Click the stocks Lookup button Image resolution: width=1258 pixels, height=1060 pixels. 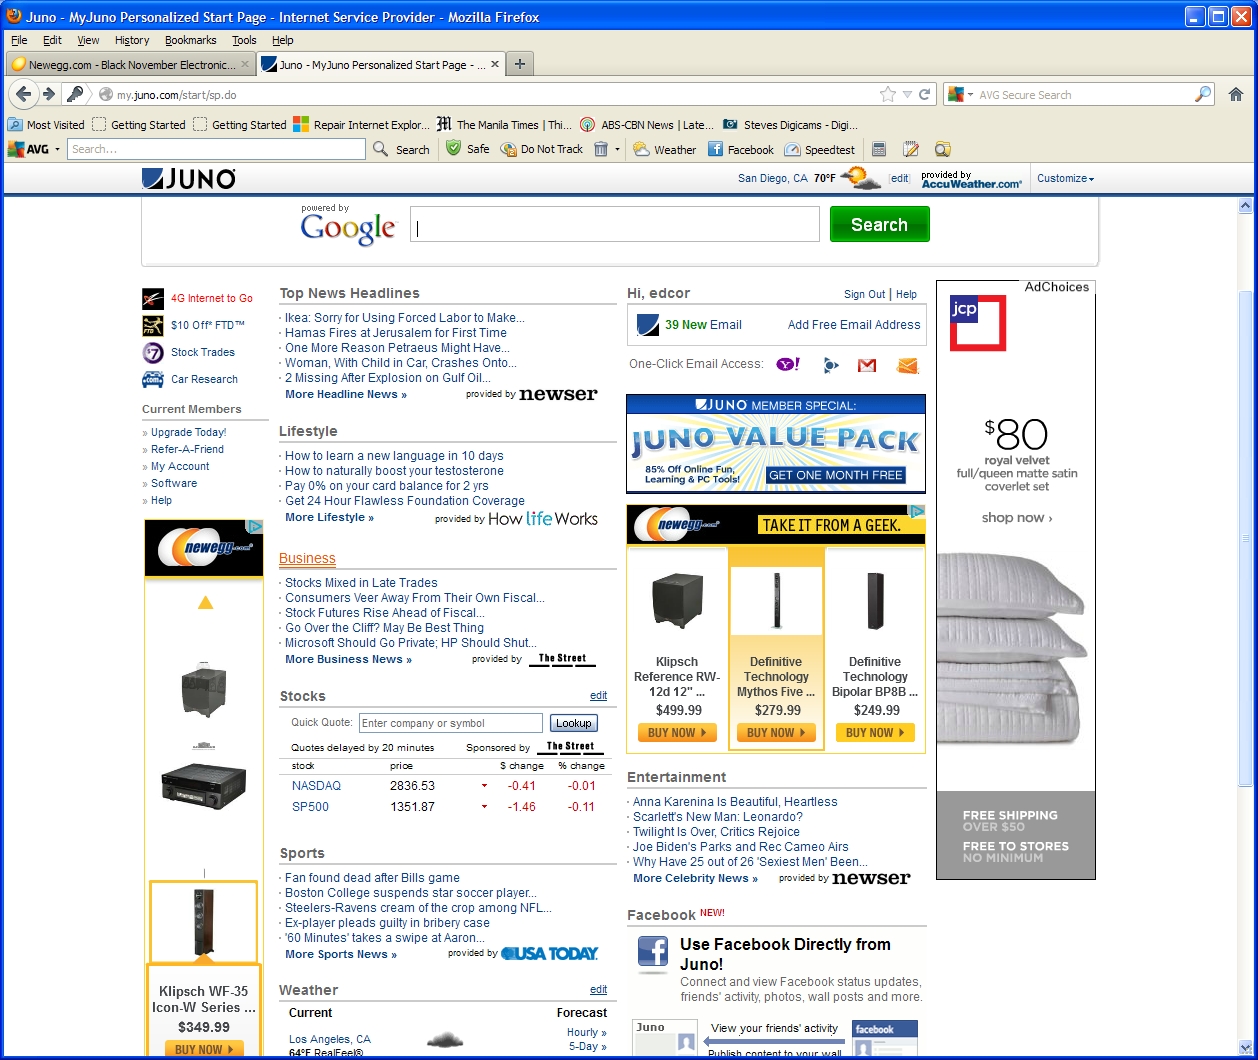coord(574,723)
